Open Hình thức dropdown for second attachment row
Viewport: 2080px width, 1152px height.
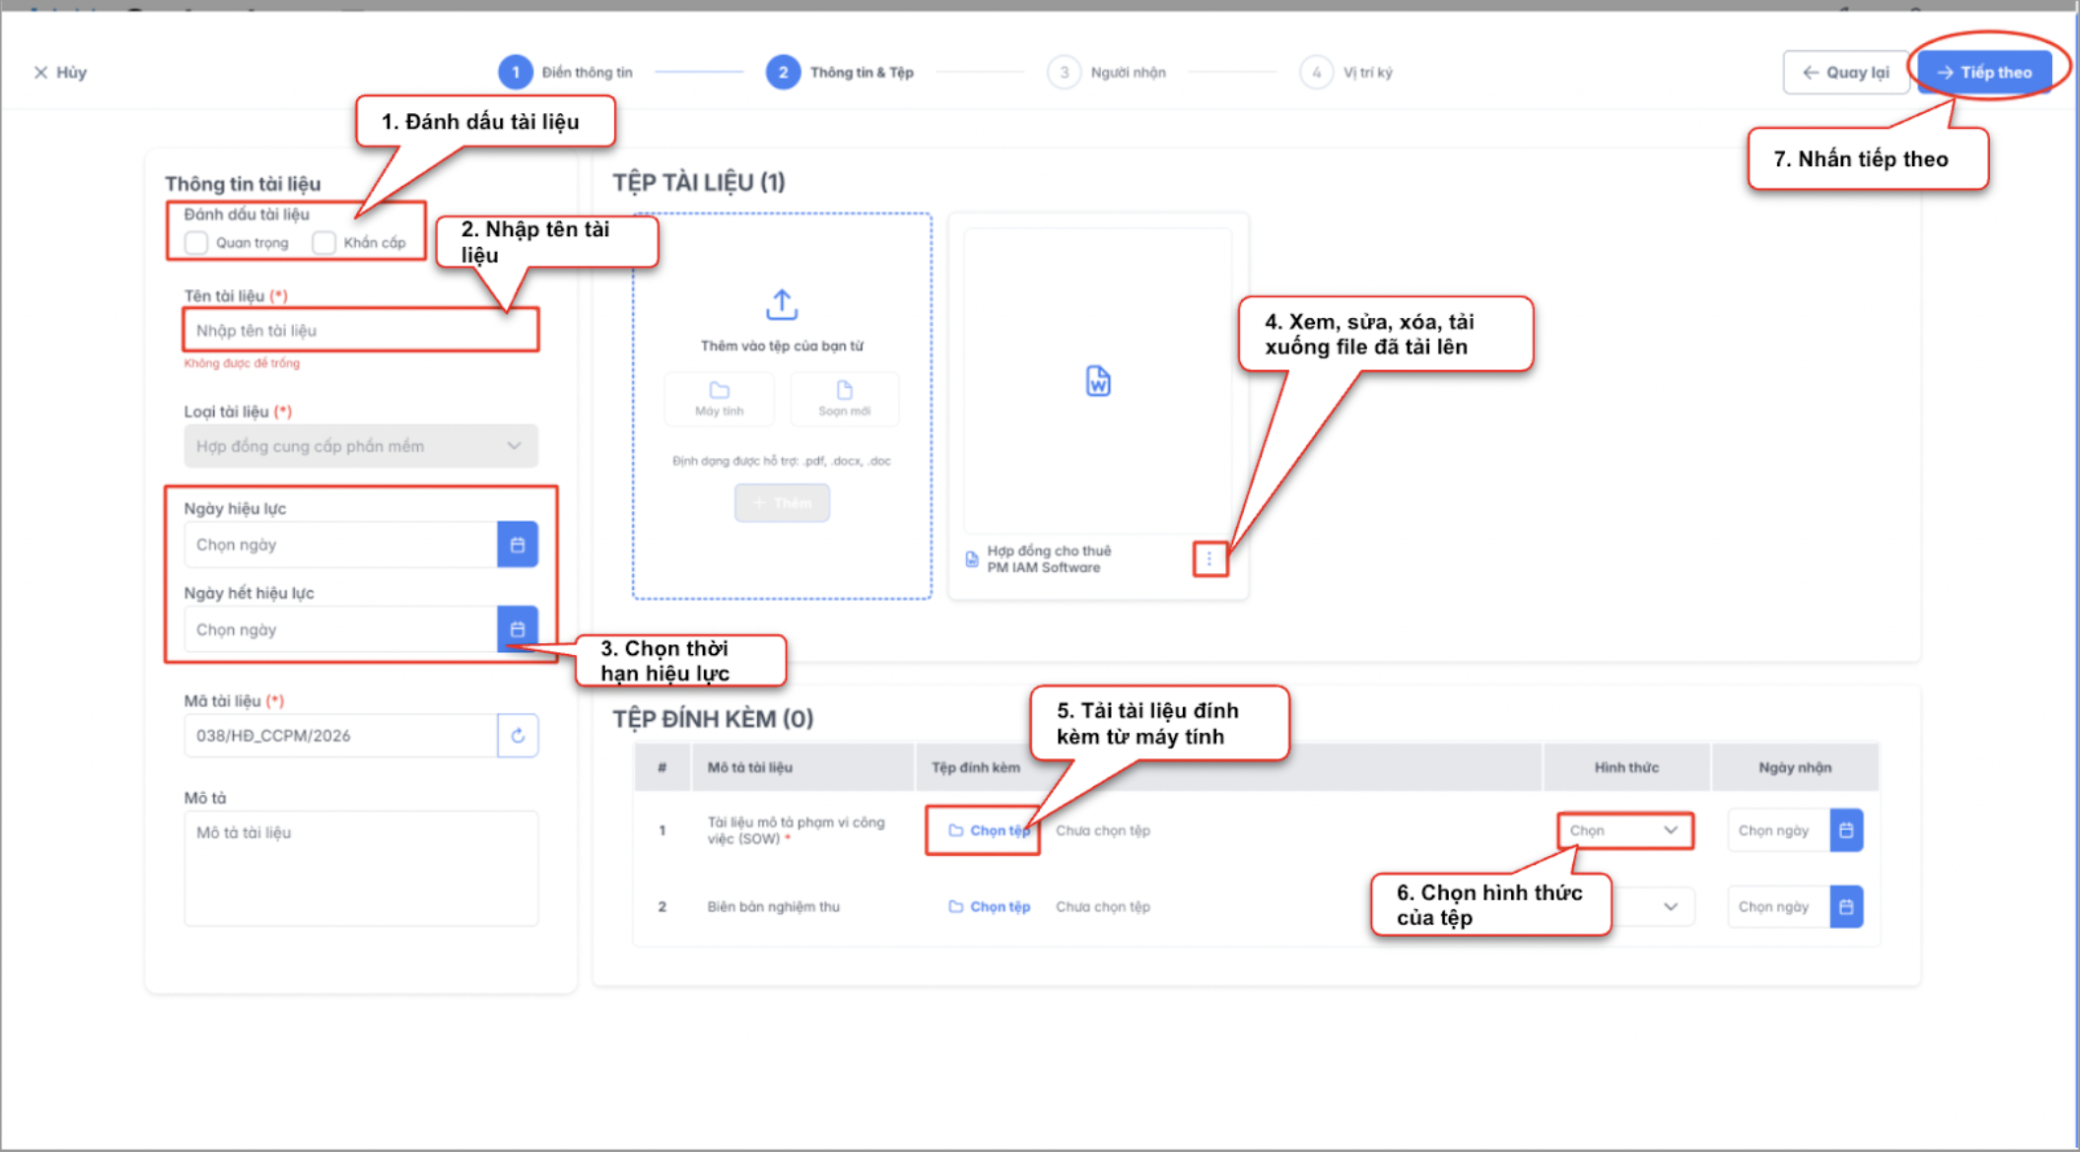pos(1668,907)
